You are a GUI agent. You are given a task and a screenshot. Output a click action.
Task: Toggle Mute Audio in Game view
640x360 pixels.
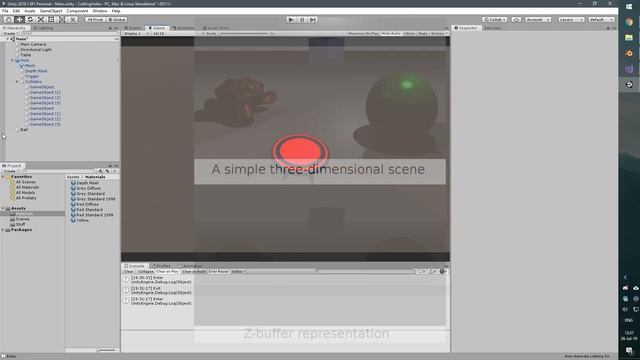pyautogui.click(x=391, y=33)
